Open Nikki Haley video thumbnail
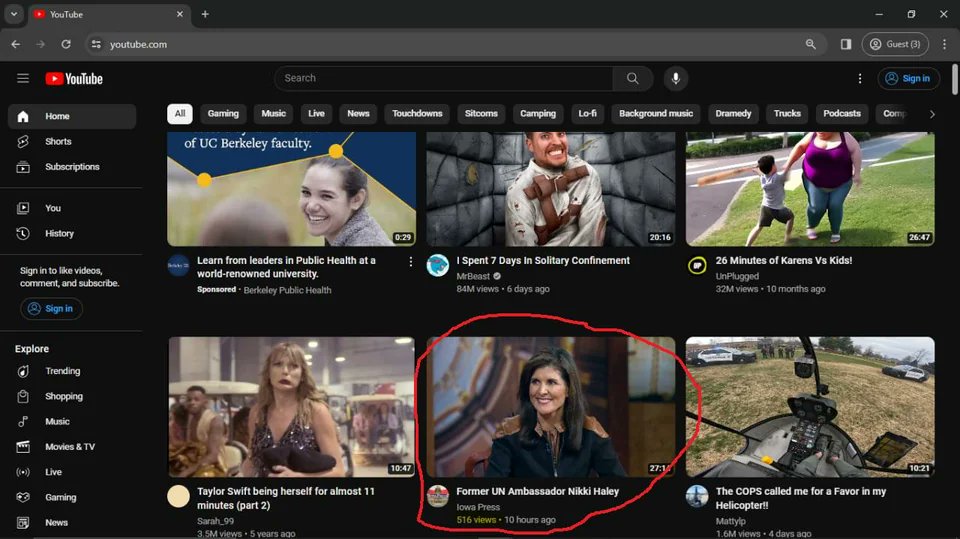This screenshot has width=960, height=539. click(551, 407)
